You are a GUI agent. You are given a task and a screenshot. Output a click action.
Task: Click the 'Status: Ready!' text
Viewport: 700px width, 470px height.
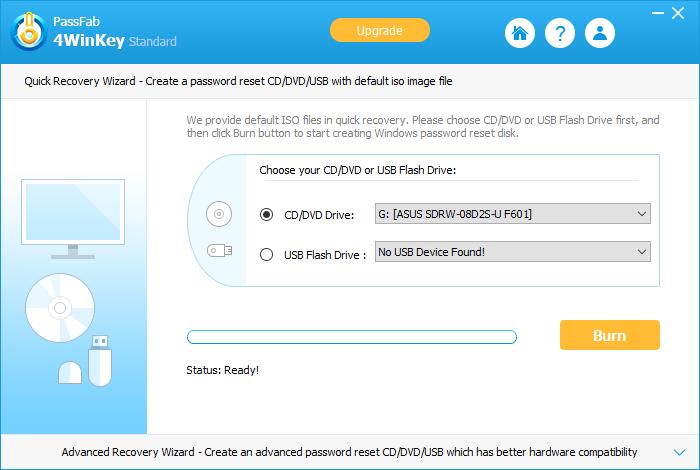[x=222, y=370]
